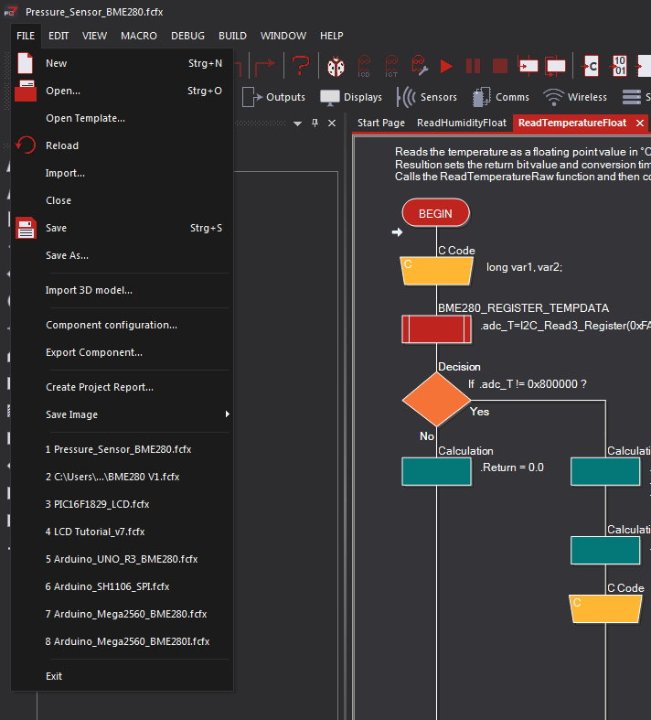
Task: Open the panel options dropdown arrow
Action: tap(297, 124)
